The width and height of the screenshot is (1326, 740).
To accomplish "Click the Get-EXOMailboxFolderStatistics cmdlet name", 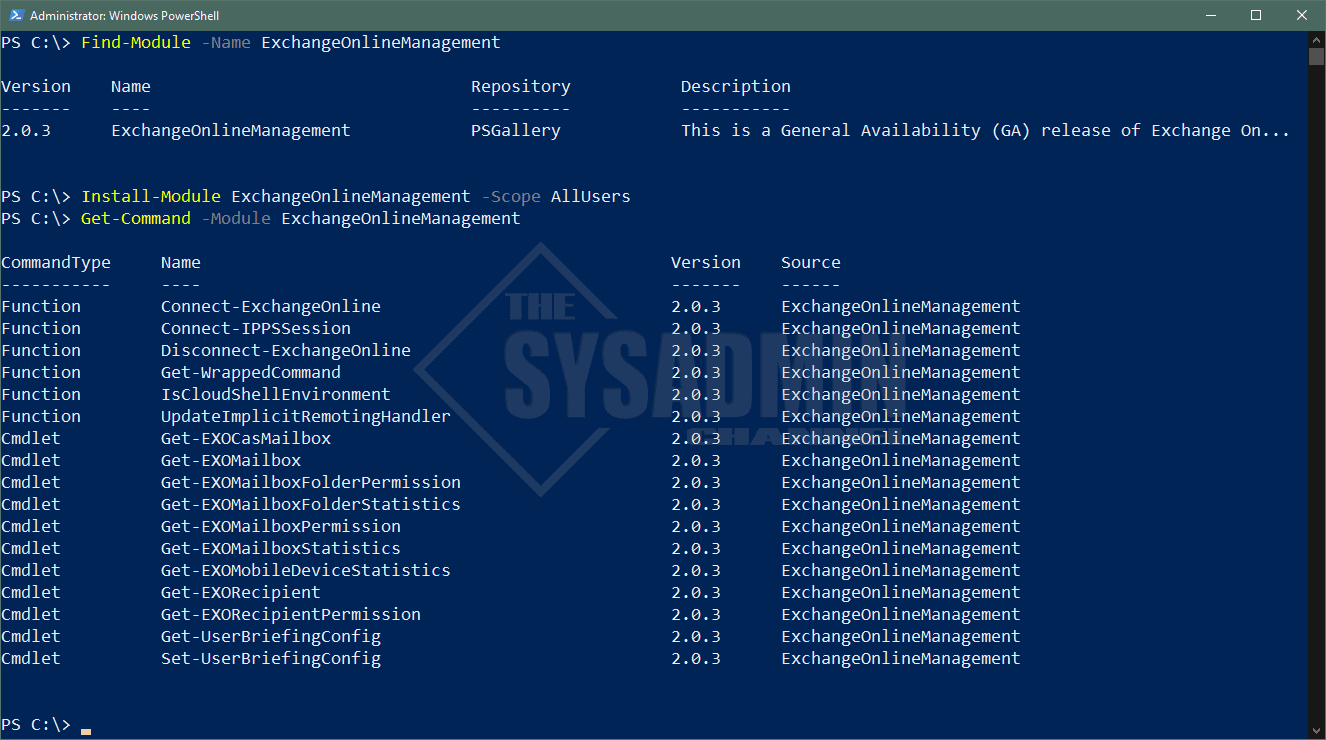I will pos(311,504).
